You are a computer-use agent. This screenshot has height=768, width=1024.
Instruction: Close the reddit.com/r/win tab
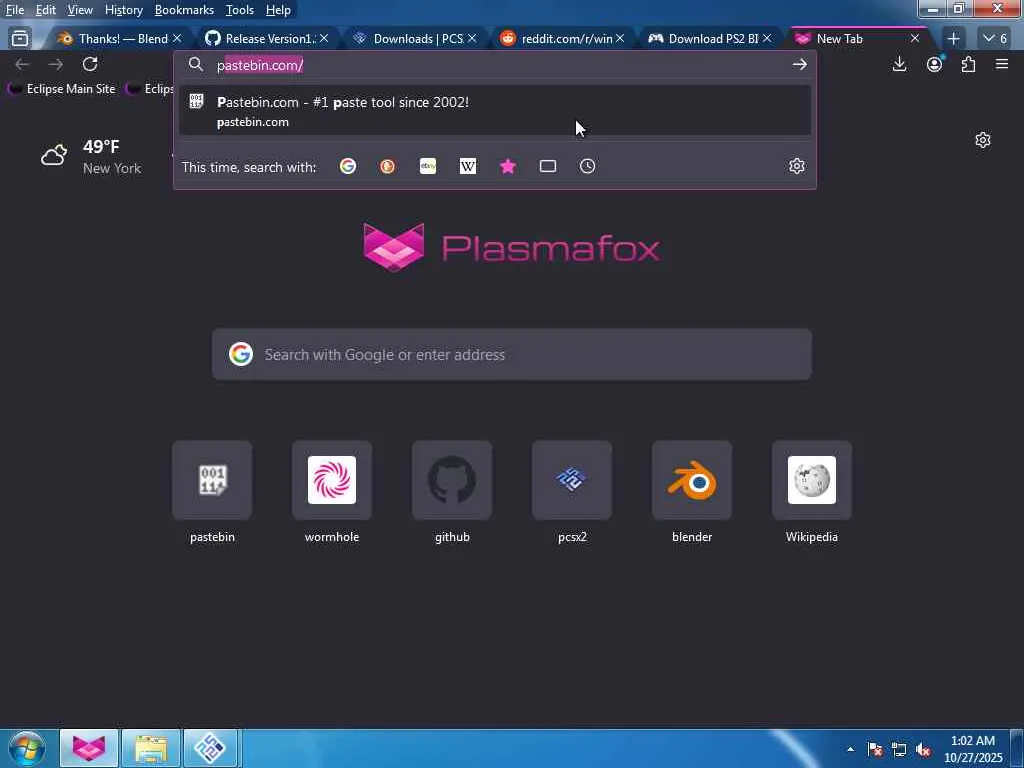tap(620, 39)
